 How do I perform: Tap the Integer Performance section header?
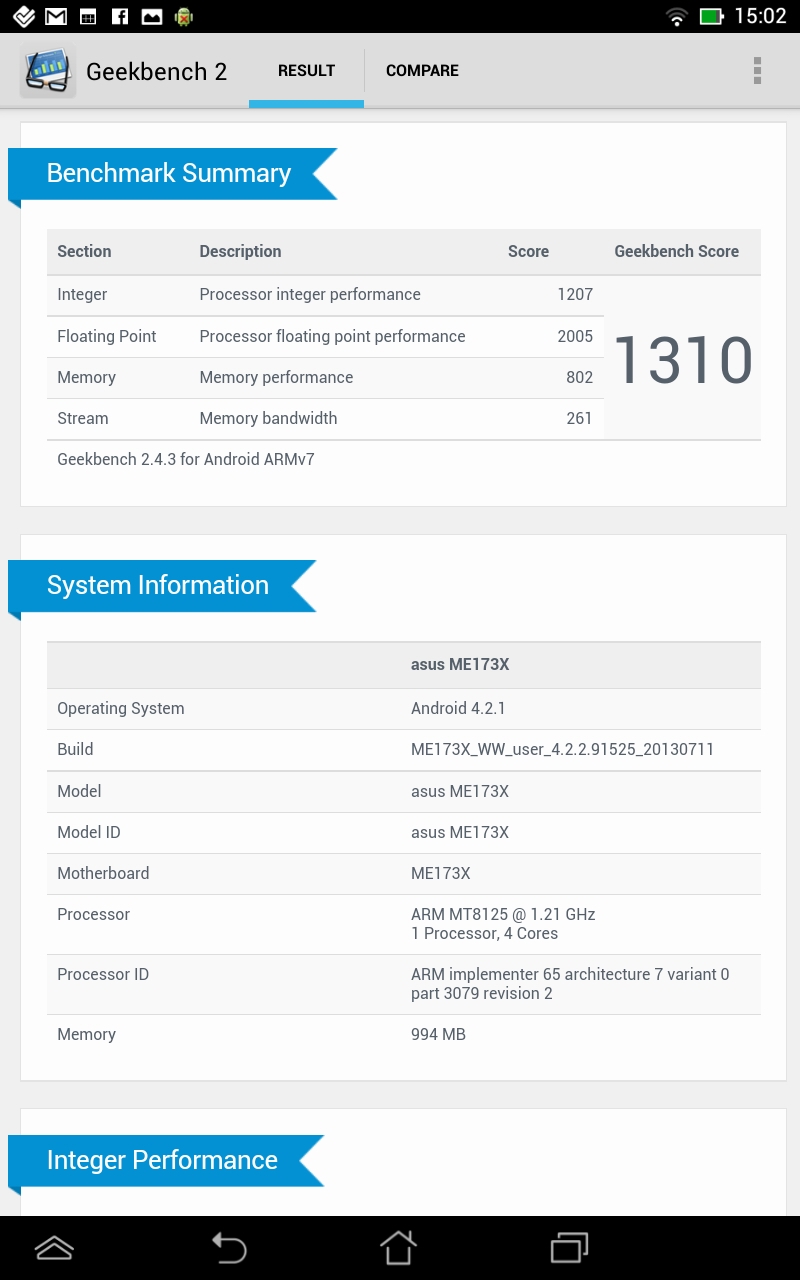pos(162,1160)
